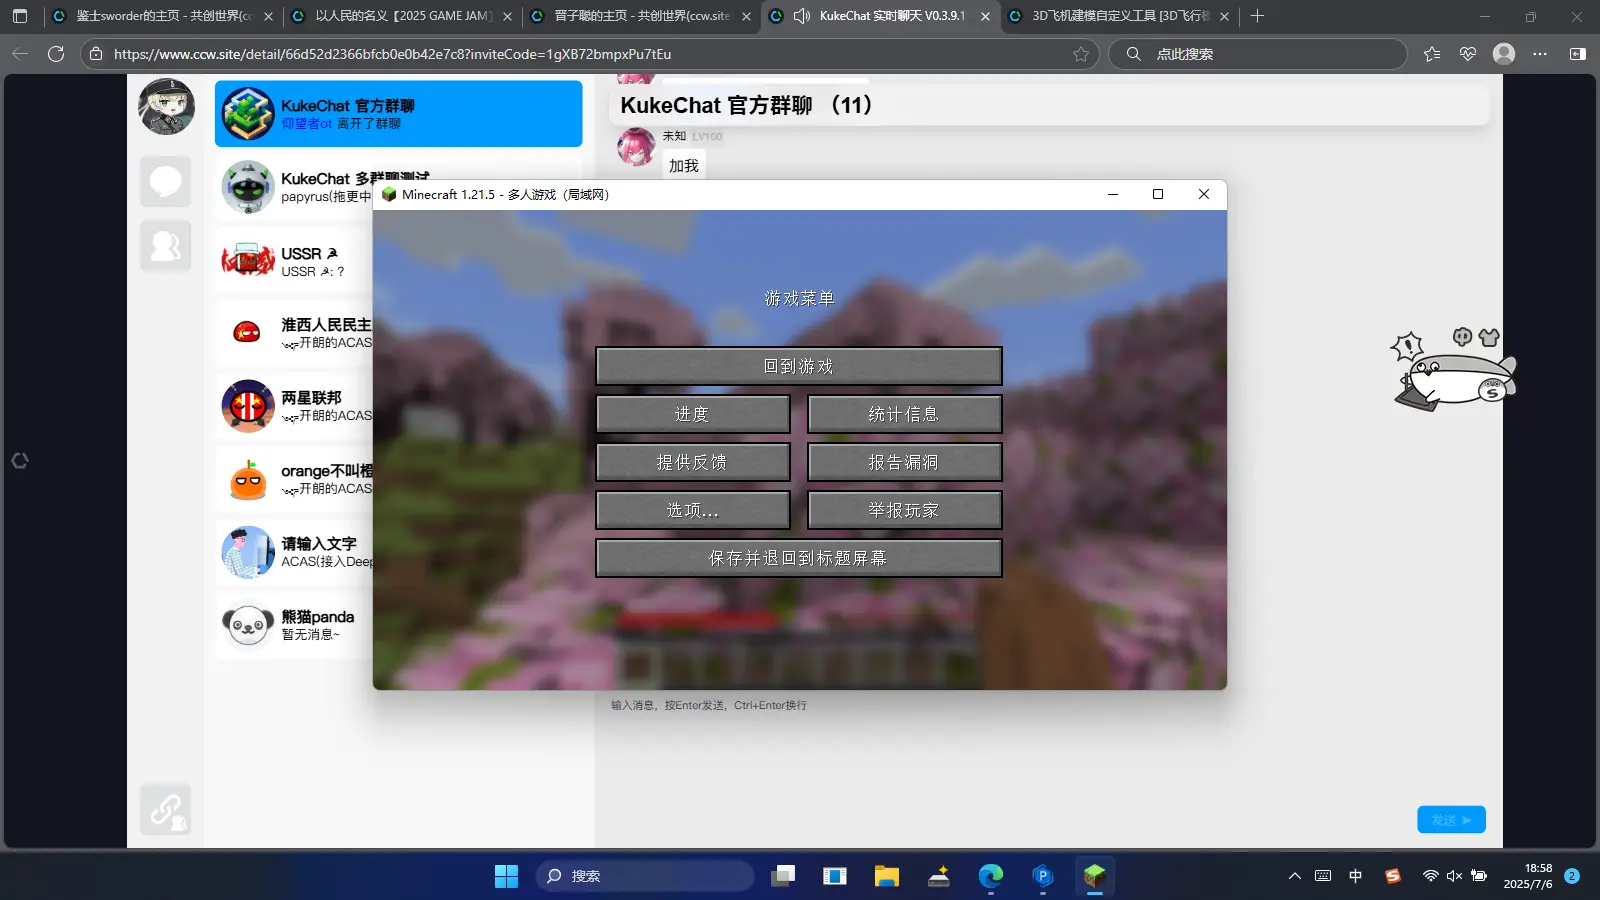Screen dimensions: 1600x900
Task: Open USSR chat in conversation list
Action: point(294,260)
